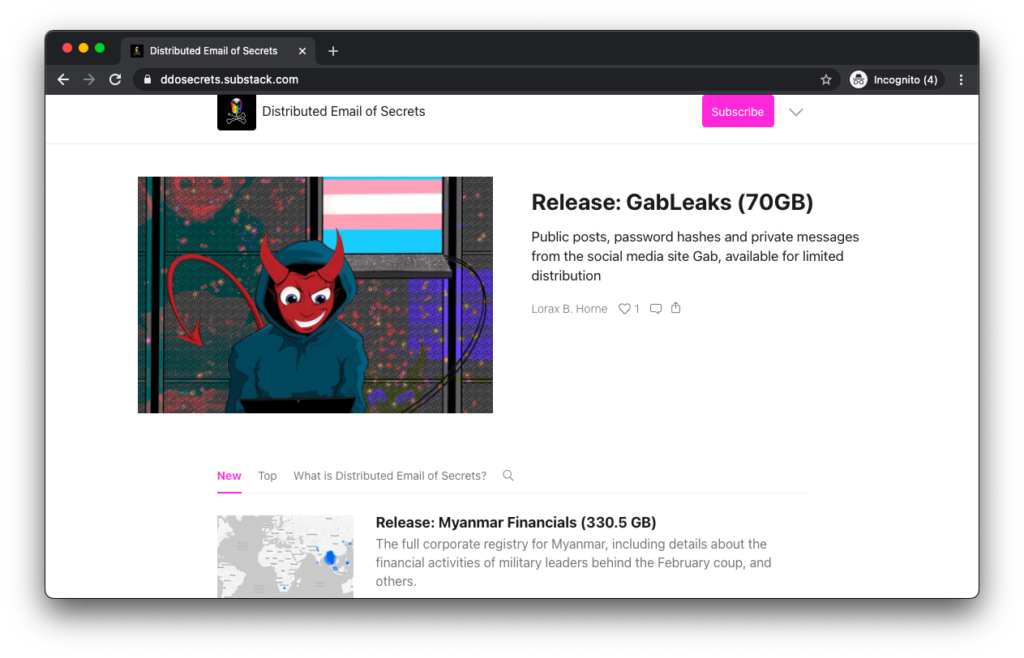Reload the page with refresh icon
1024x658 pixels.
[115, 80]
